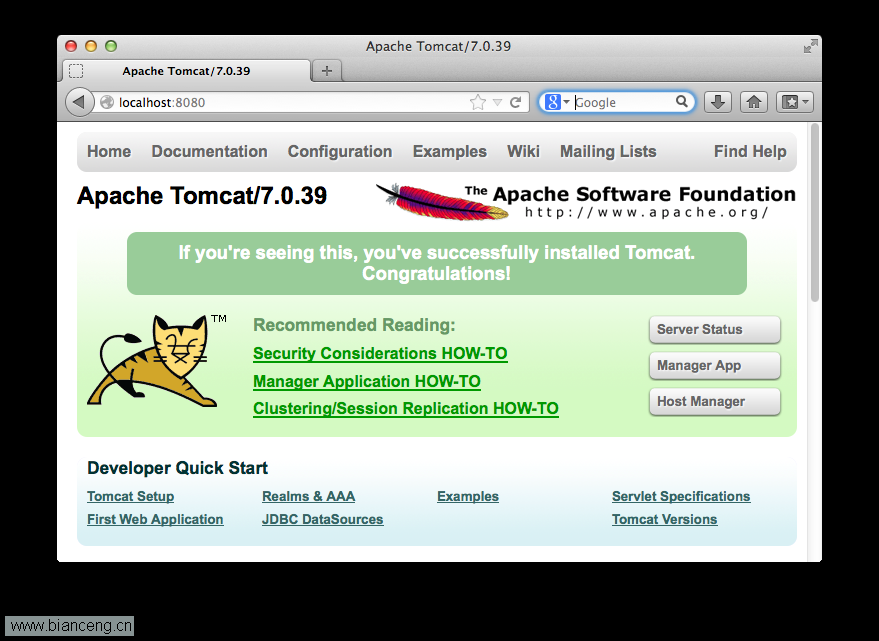Image resolution: width=879 pixels, height=641 pixels.
Task: Enter full screen with the expand arrows
Action: point(810,47)
